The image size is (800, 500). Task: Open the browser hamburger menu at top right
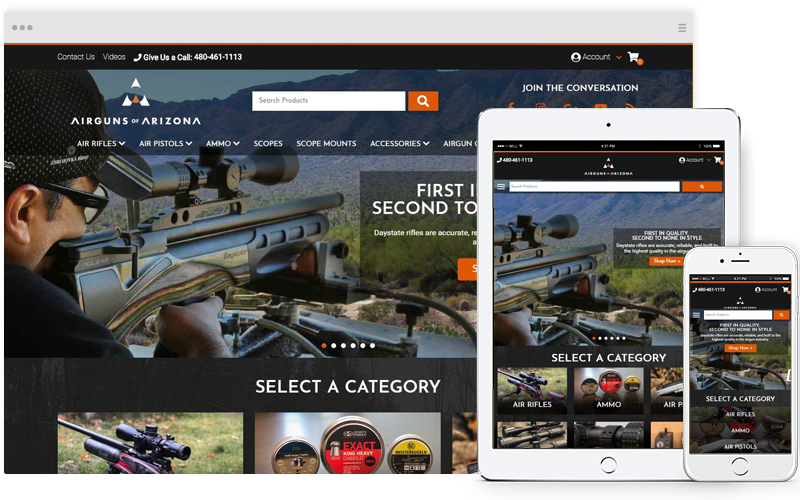pos(682,27)
